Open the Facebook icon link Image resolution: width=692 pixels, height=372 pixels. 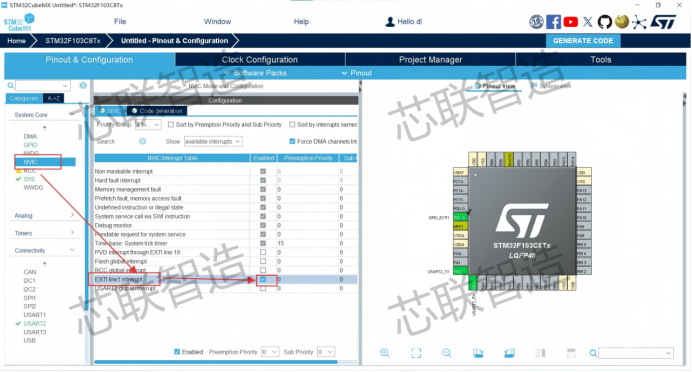553,22
